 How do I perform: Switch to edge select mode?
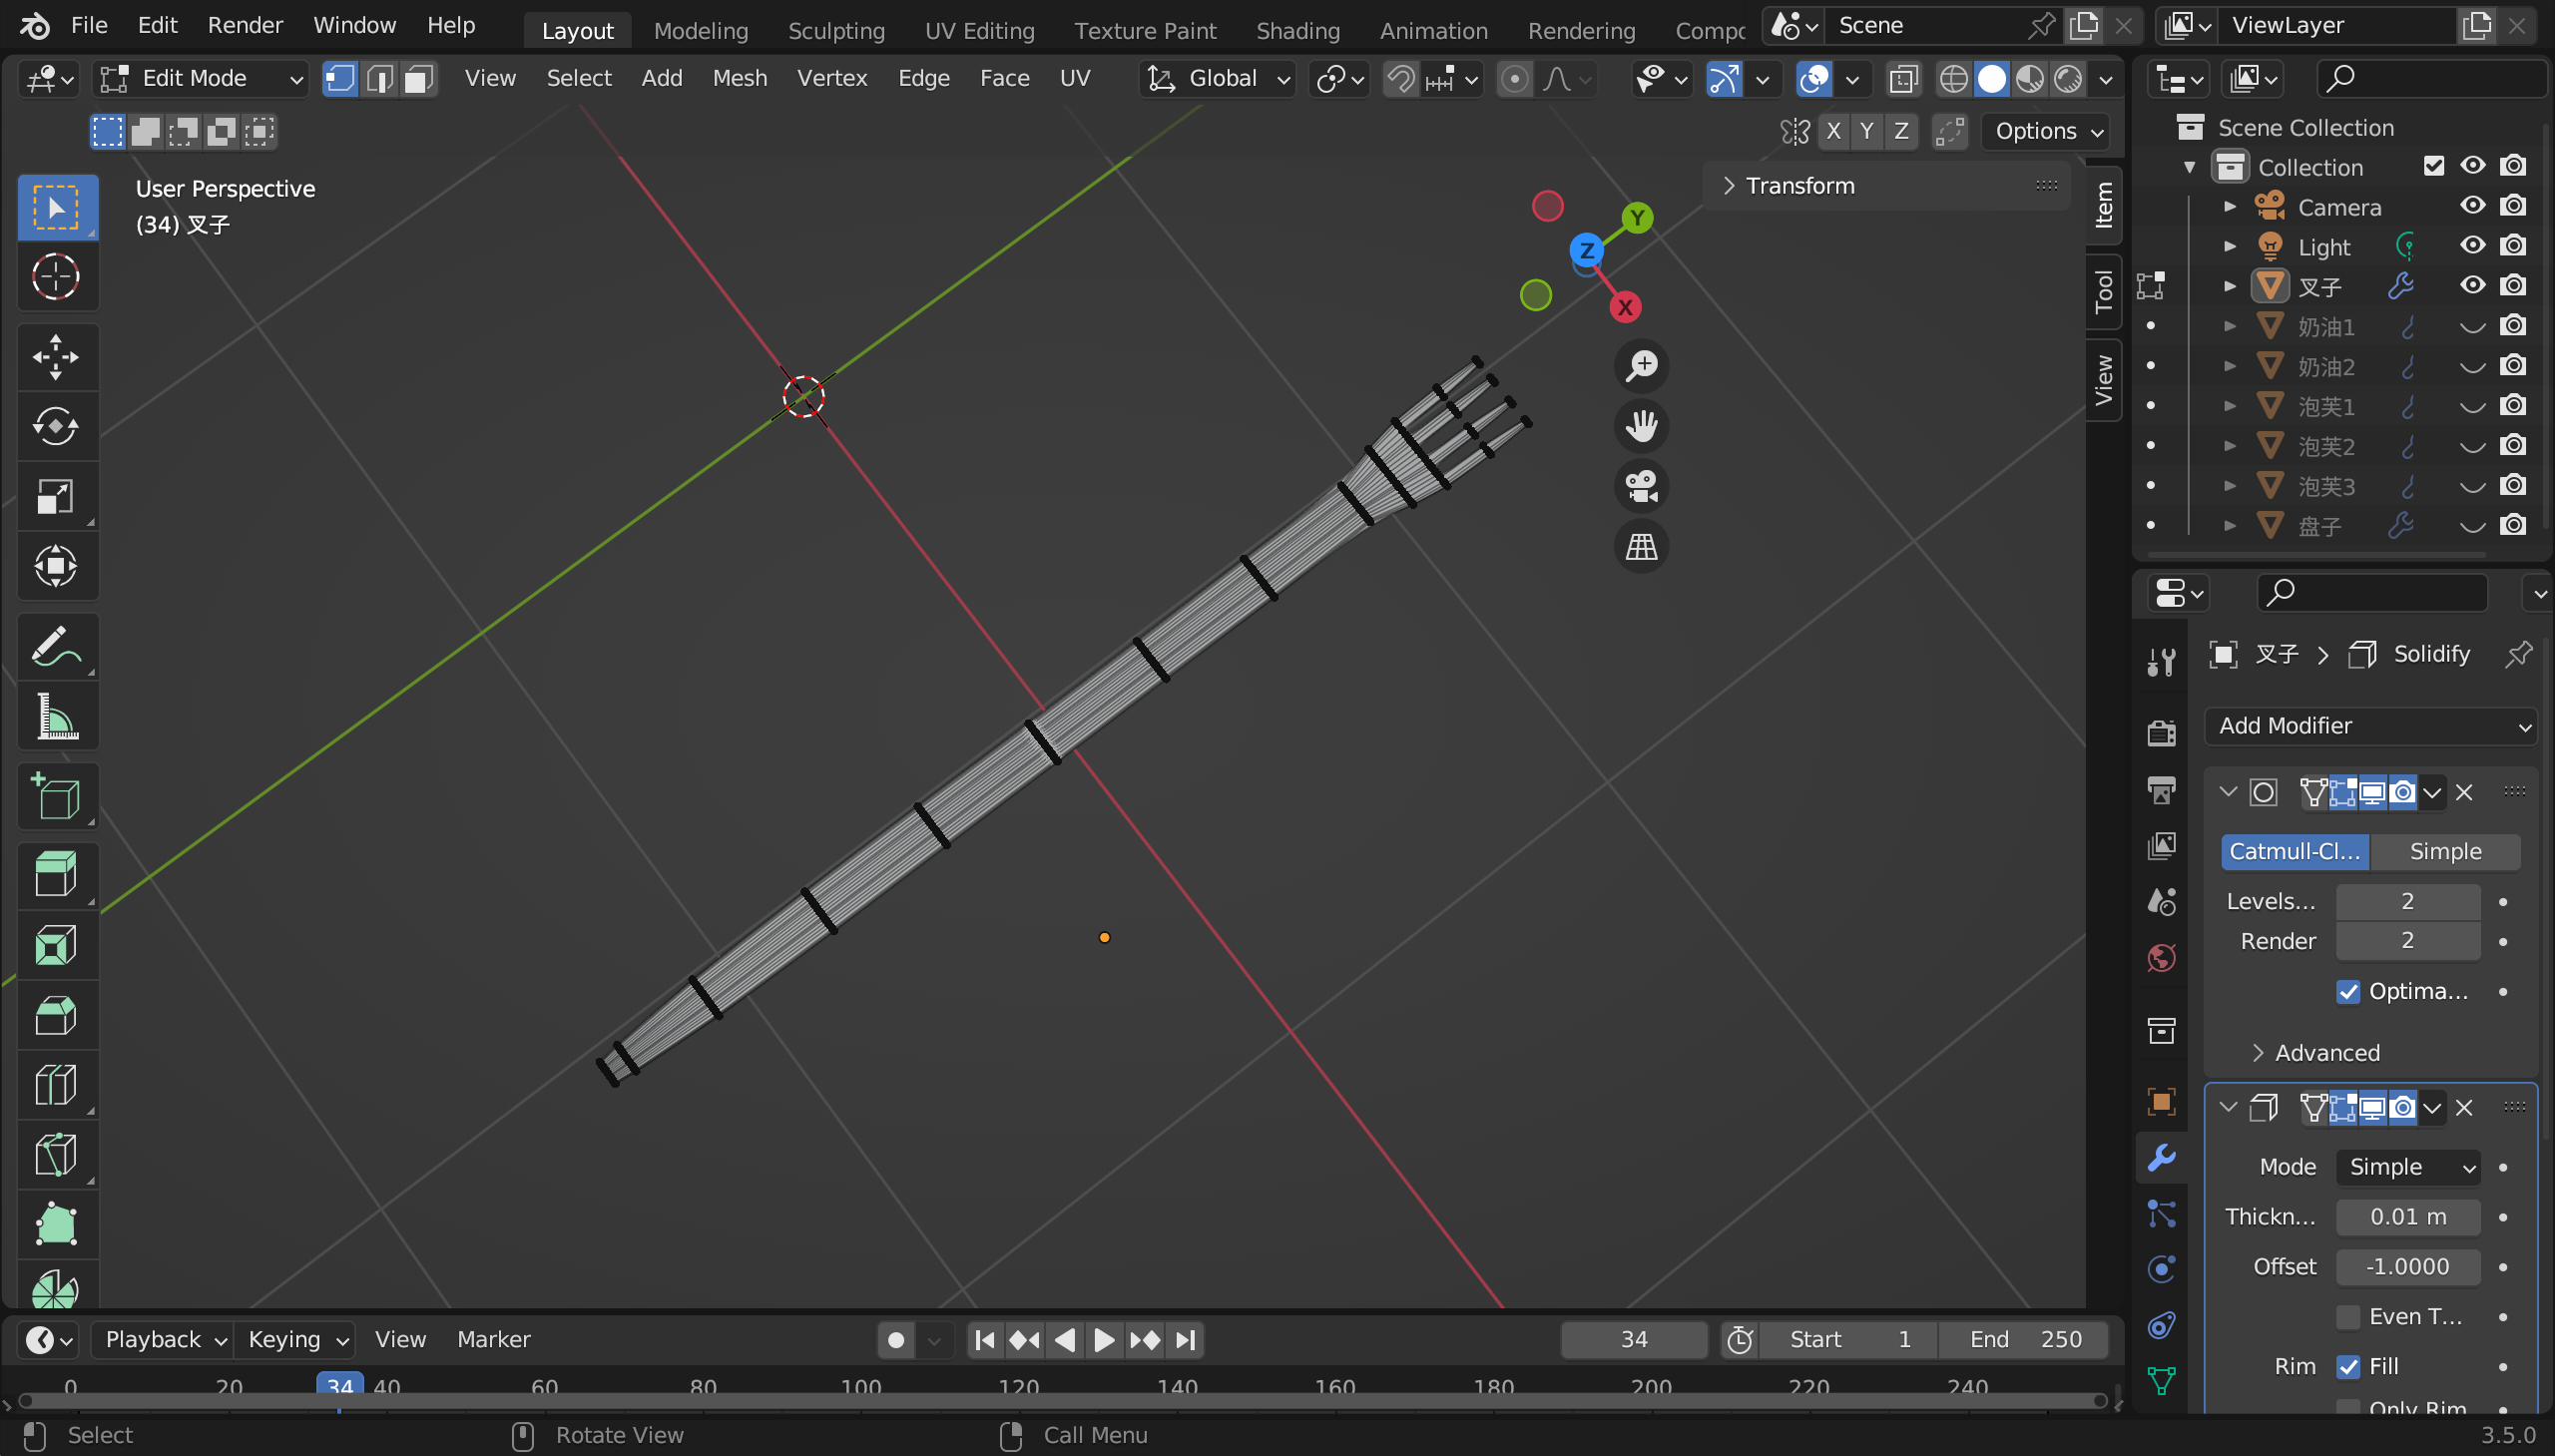(380, 78)
